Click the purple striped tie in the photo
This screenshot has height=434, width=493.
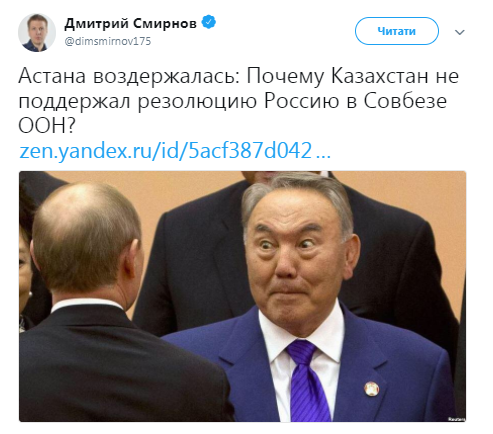(306, 380)
